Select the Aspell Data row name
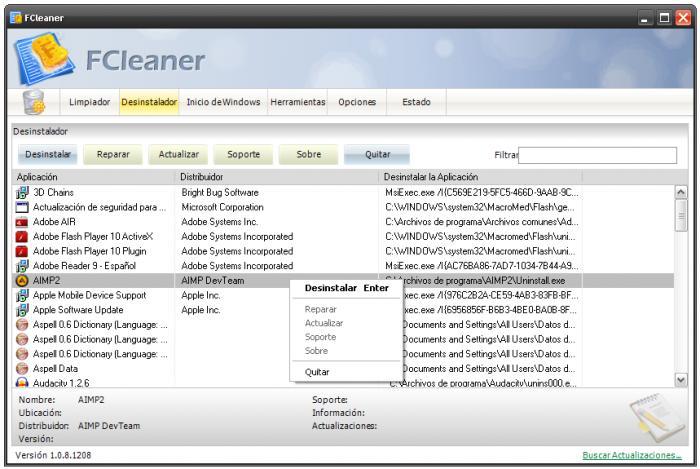 click(55, 369)
